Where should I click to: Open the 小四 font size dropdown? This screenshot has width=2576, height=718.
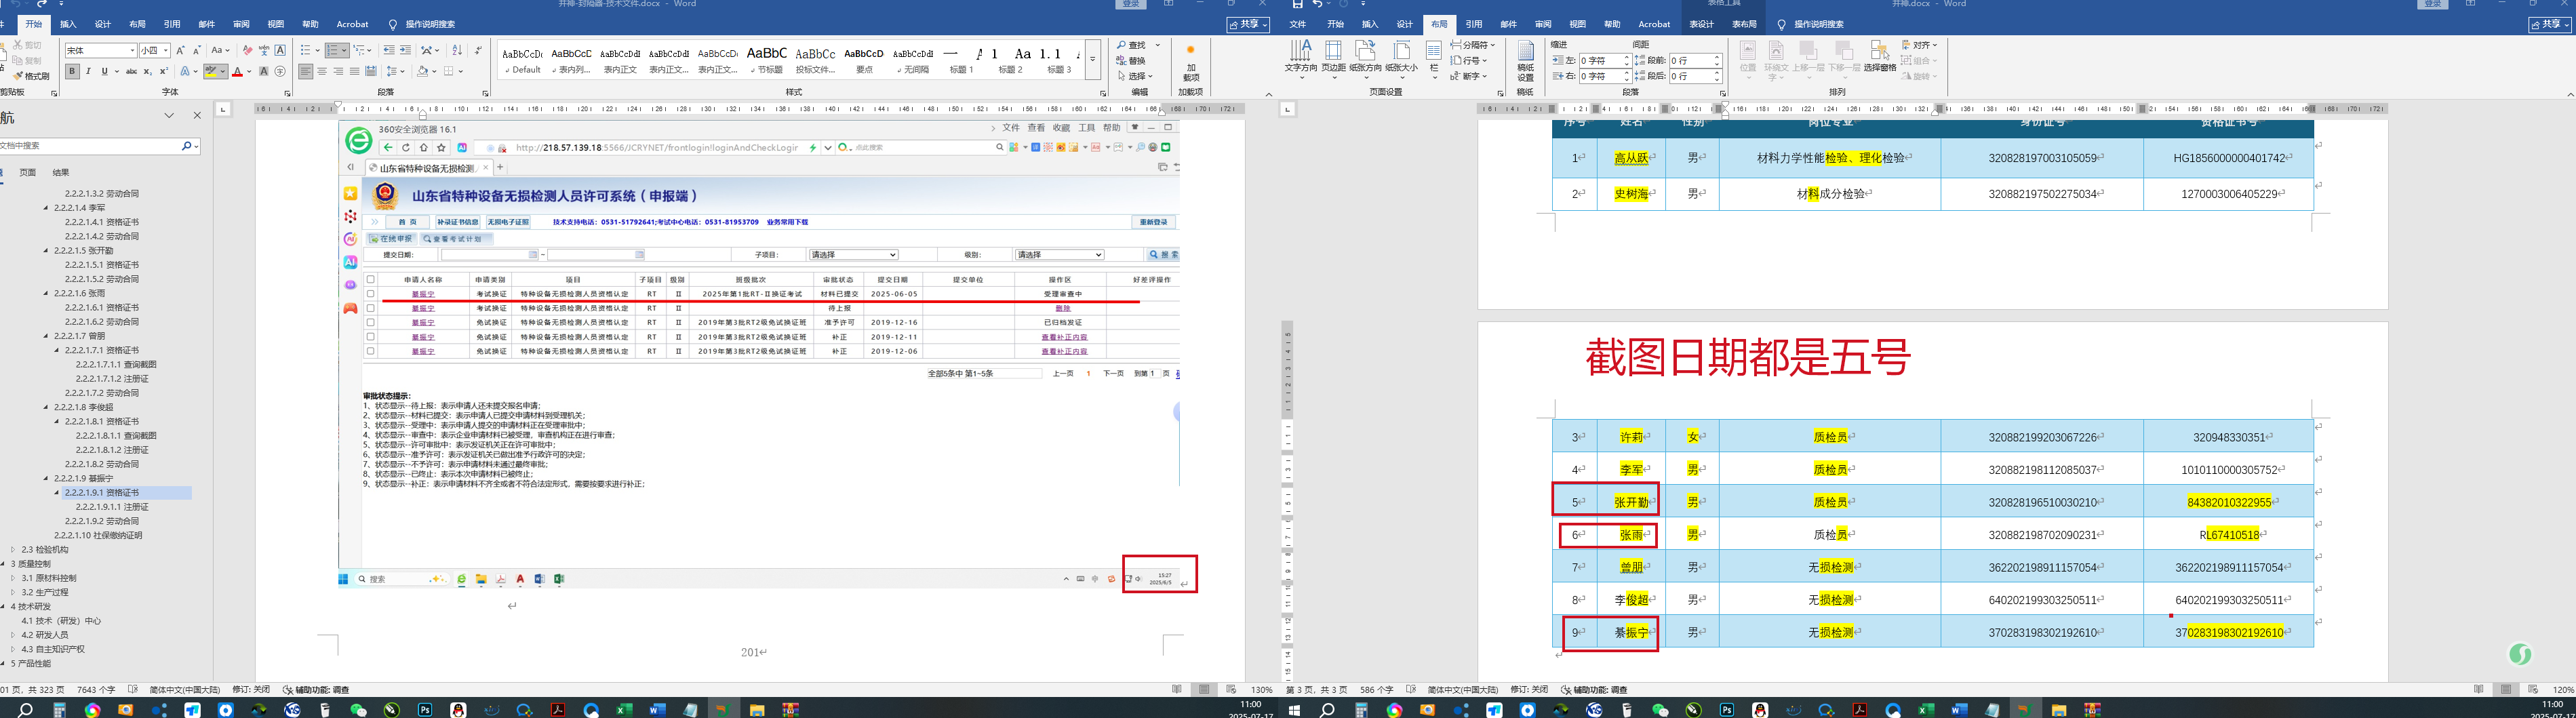[166, 50]
